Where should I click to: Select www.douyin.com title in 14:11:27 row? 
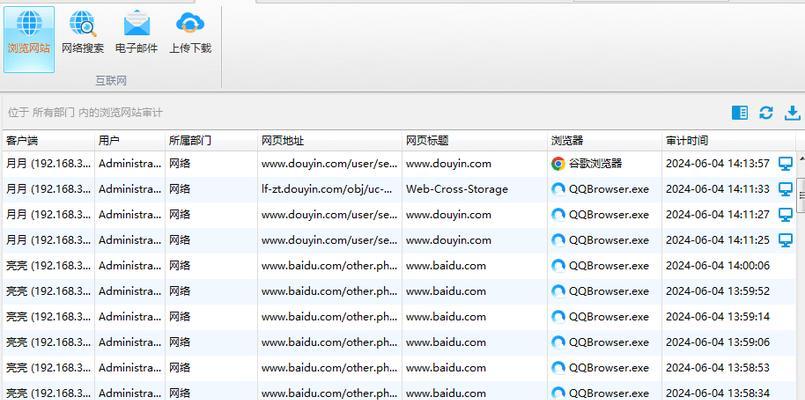click(448, 215)
